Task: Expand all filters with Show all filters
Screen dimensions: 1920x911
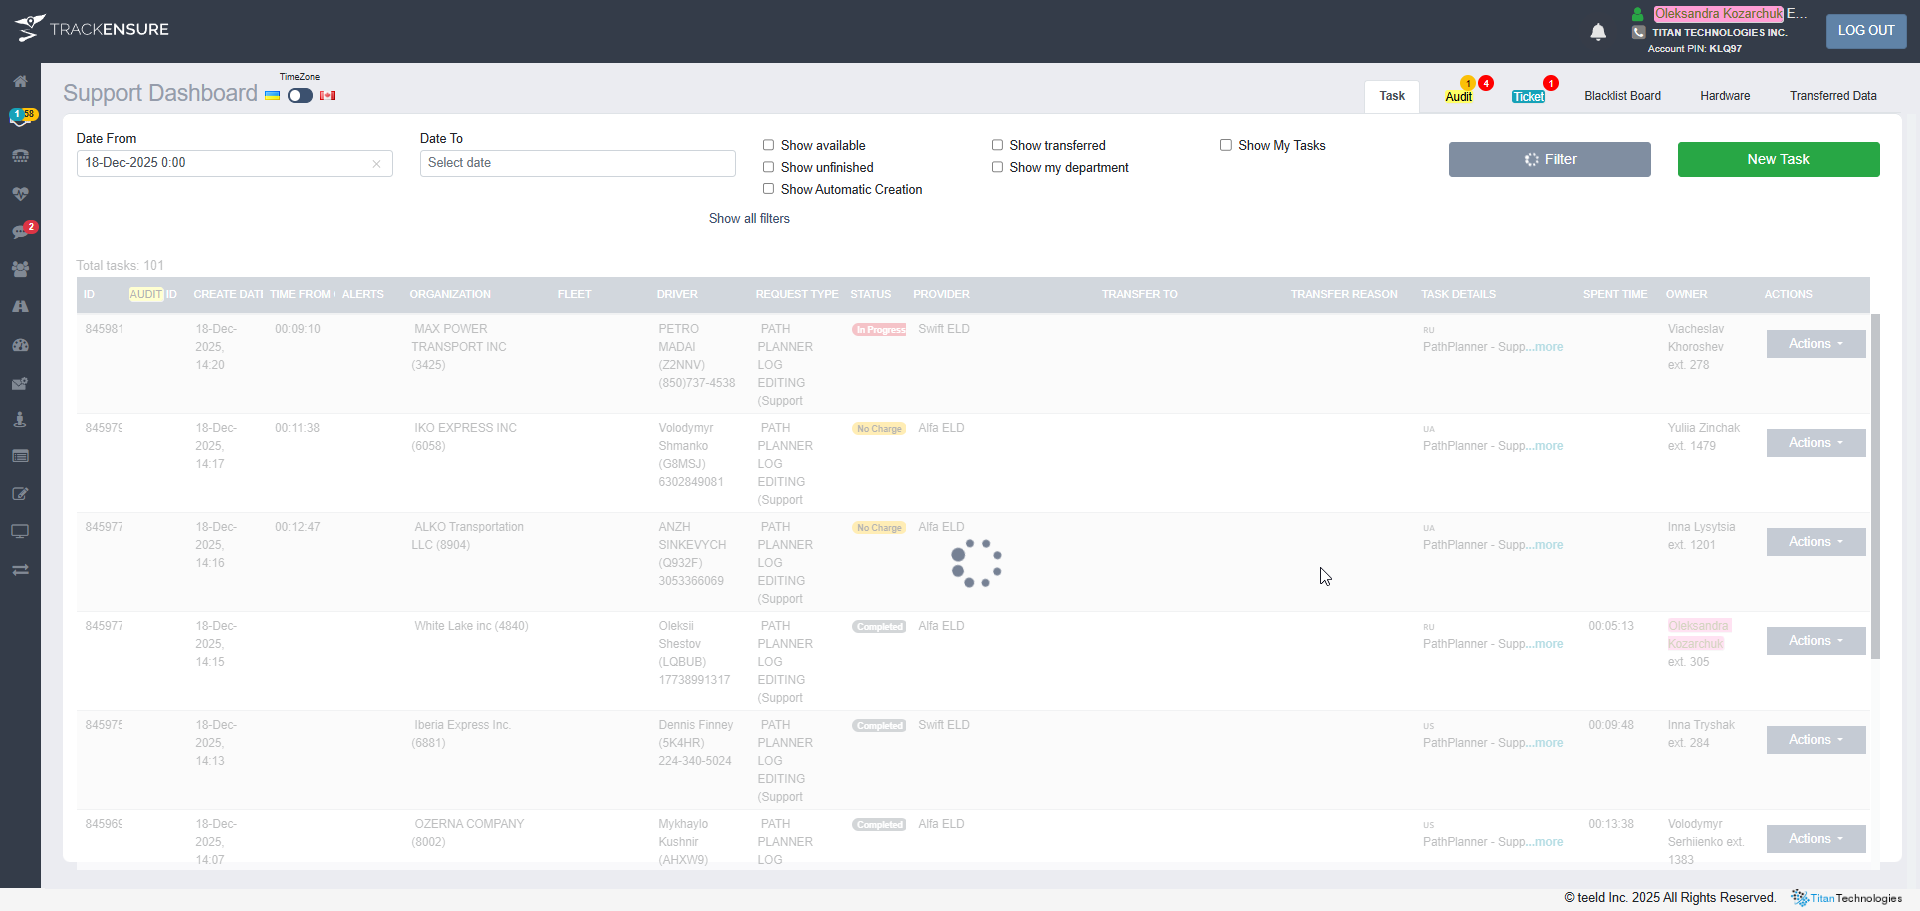Action: (749, 219)
